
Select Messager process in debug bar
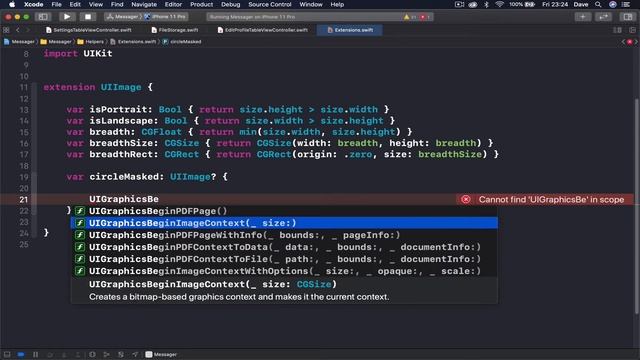(x=161, y=354)
